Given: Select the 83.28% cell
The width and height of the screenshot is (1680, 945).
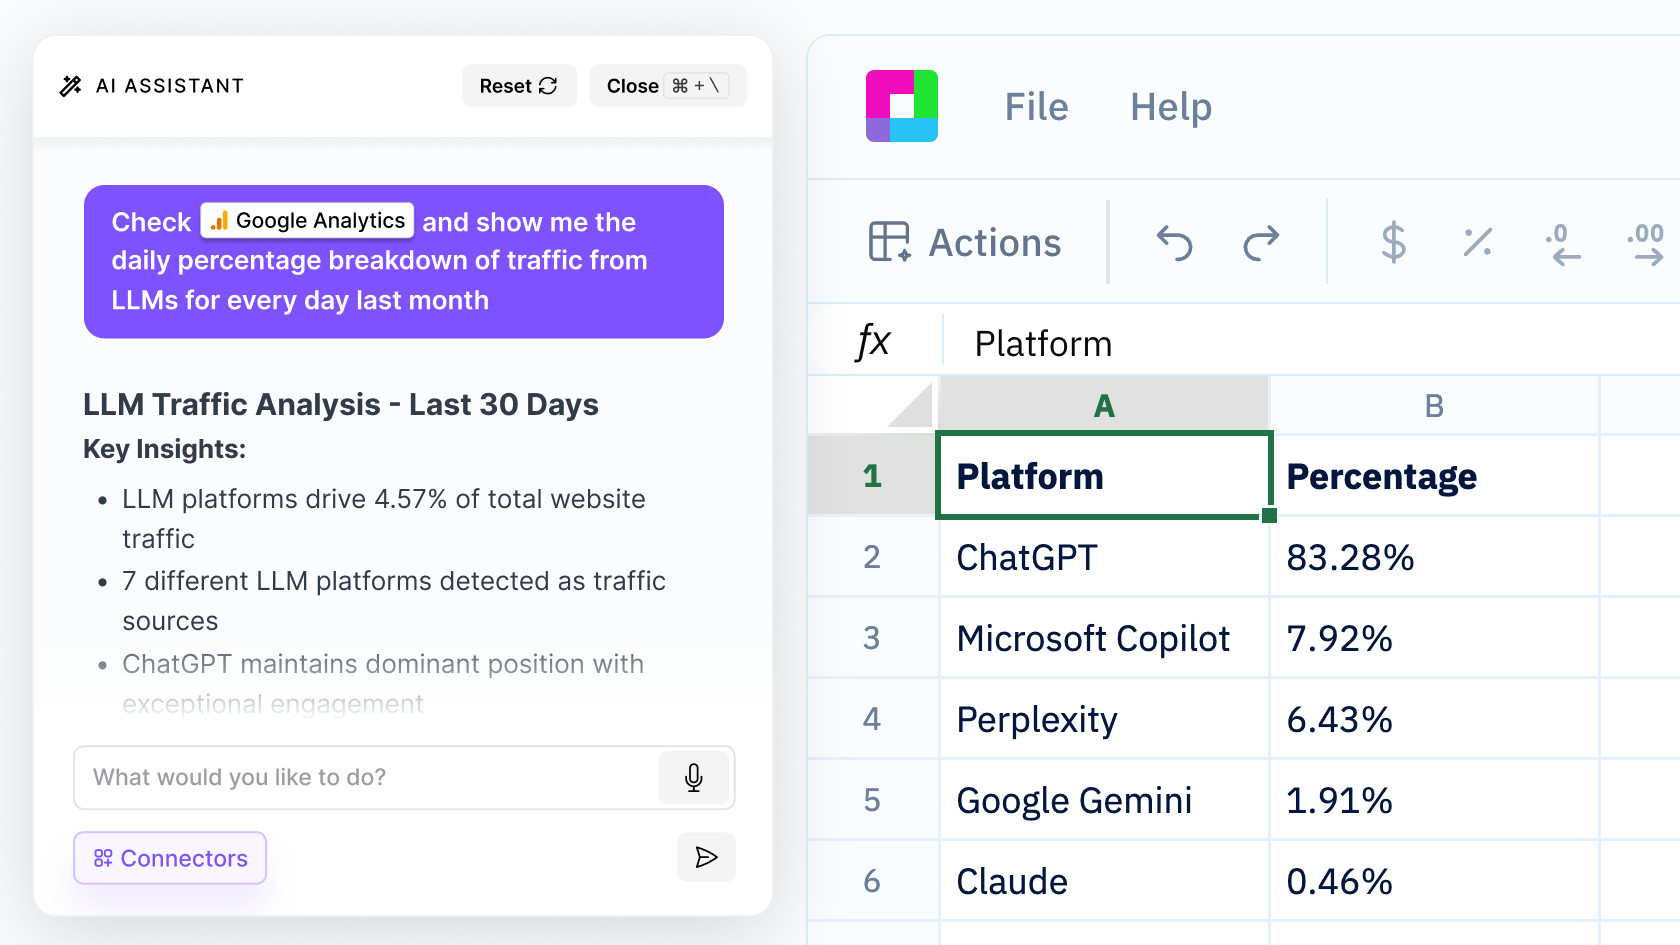Looking at the screenshot, I should tap(1434, 556).
